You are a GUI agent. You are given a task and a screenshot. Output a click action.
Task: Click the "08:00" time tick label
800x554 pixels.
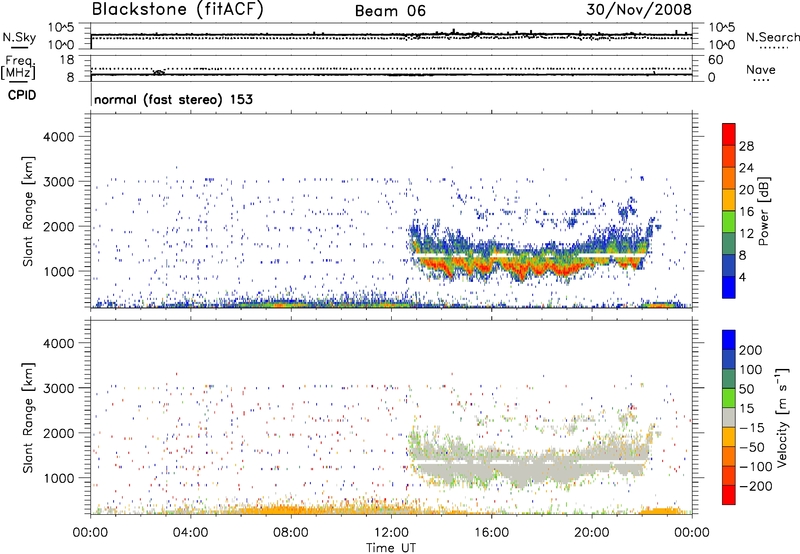[291, 533]
